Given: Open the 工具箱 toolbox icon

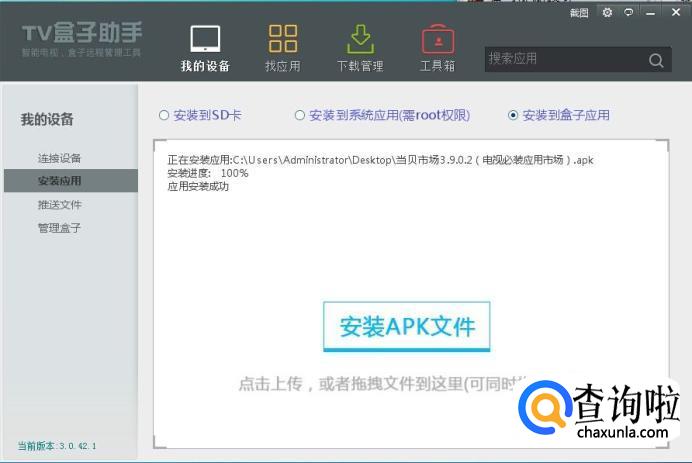Looking at the screenshot, I should (x=438, y=39).
